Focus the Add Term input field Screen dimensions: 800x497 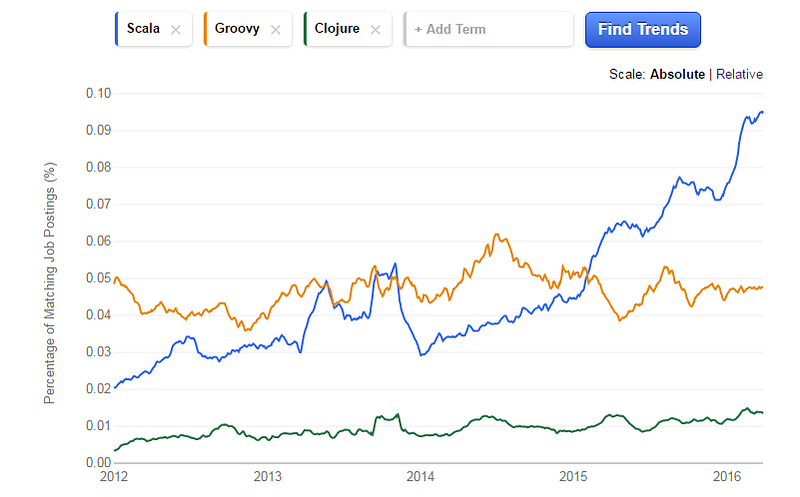pos(490,30)
